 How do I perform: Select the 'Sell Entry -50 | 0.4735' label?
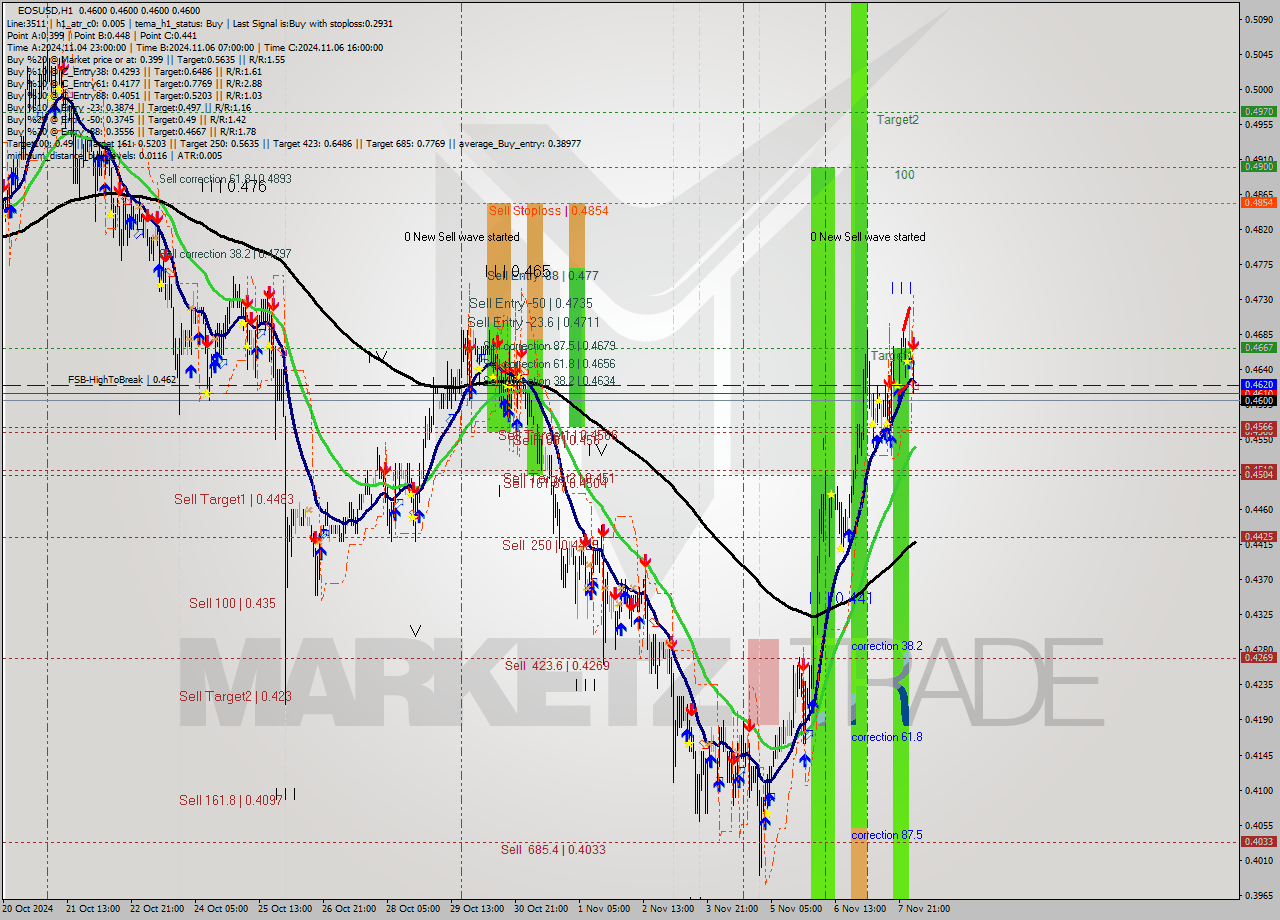[x=531, y=303]
